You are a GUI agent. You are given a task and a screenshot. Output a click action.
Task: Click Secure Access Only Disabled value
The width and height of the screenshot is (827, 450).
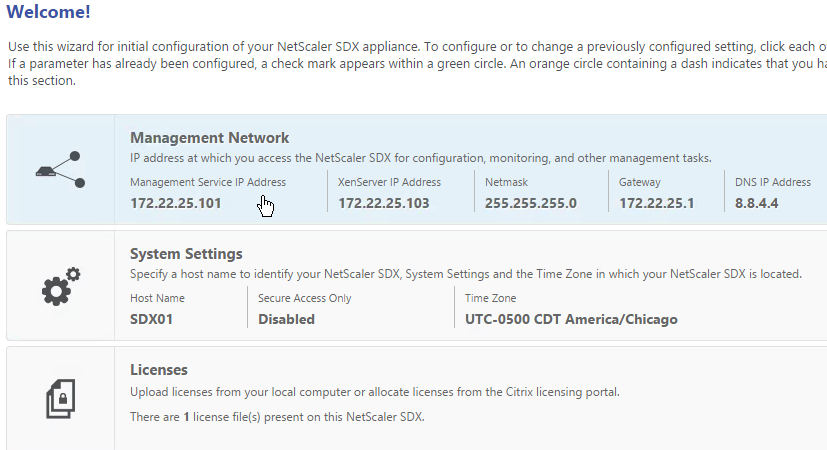[286, 319]
